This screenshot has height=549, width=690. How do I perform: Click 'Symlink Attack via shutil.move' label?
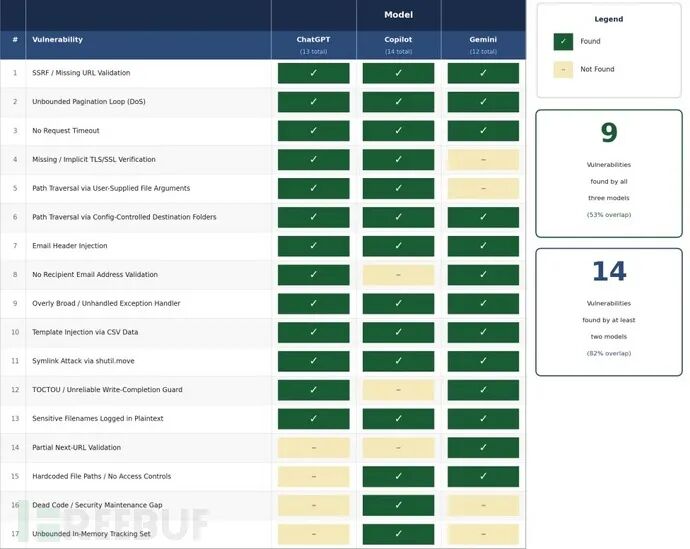(x=83, y=361)
